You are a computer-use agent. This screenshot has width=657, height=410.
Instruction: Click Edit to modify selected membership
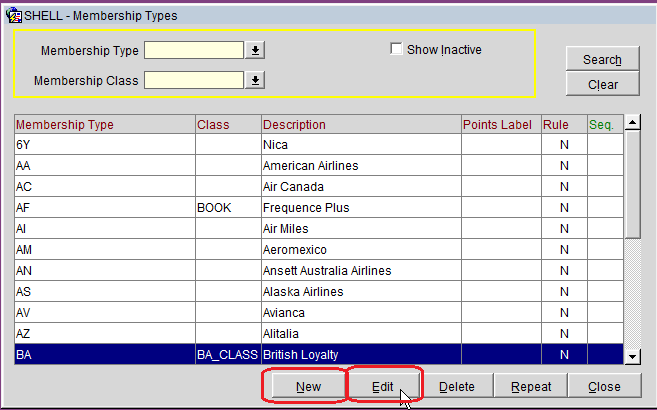click(383, 386)
